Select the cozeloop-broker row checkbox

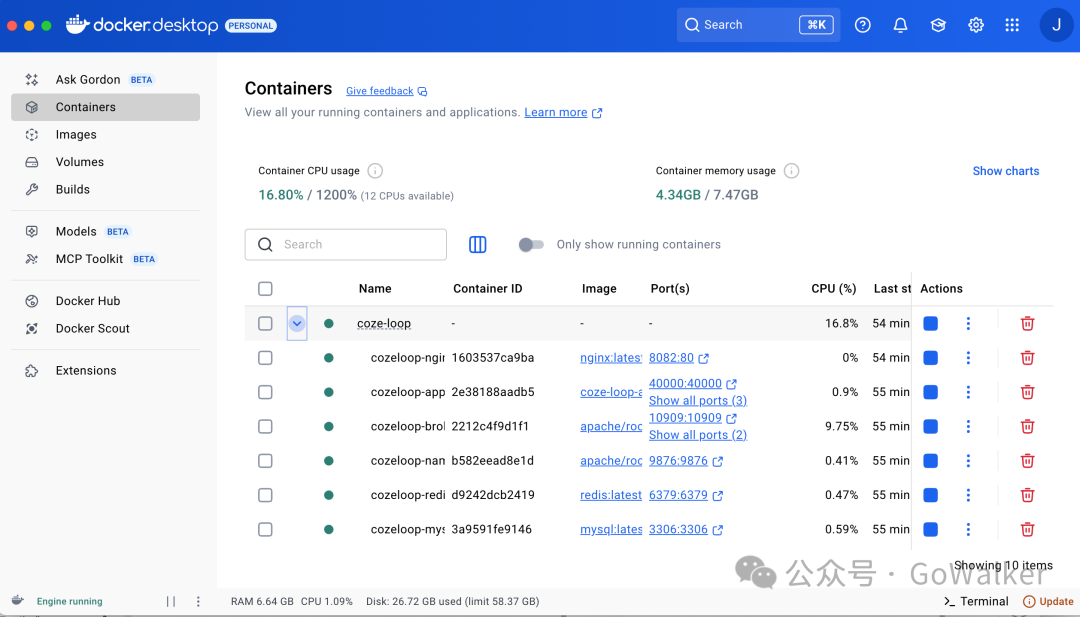pos(265,426)
